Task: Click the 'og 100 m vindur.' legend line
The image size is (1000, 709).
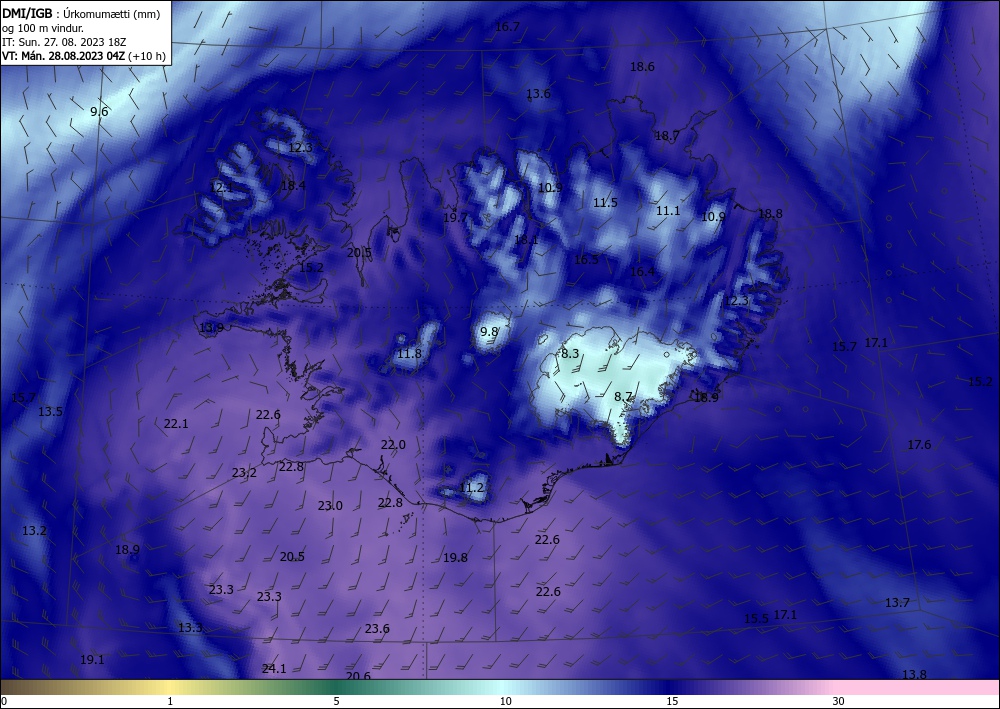Action: (x=43, y=28)
